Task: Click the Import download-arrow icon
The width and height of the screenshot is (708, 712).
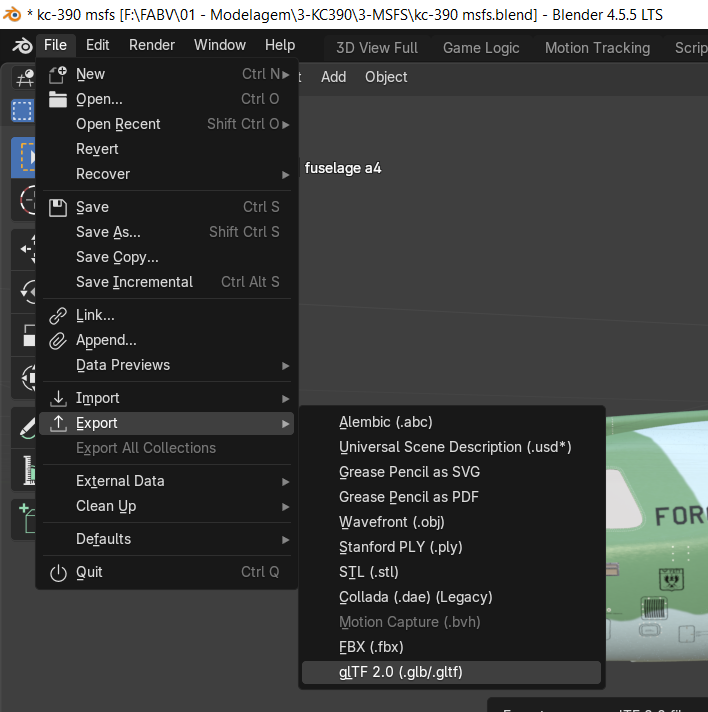Action: (x=58, y=398)
